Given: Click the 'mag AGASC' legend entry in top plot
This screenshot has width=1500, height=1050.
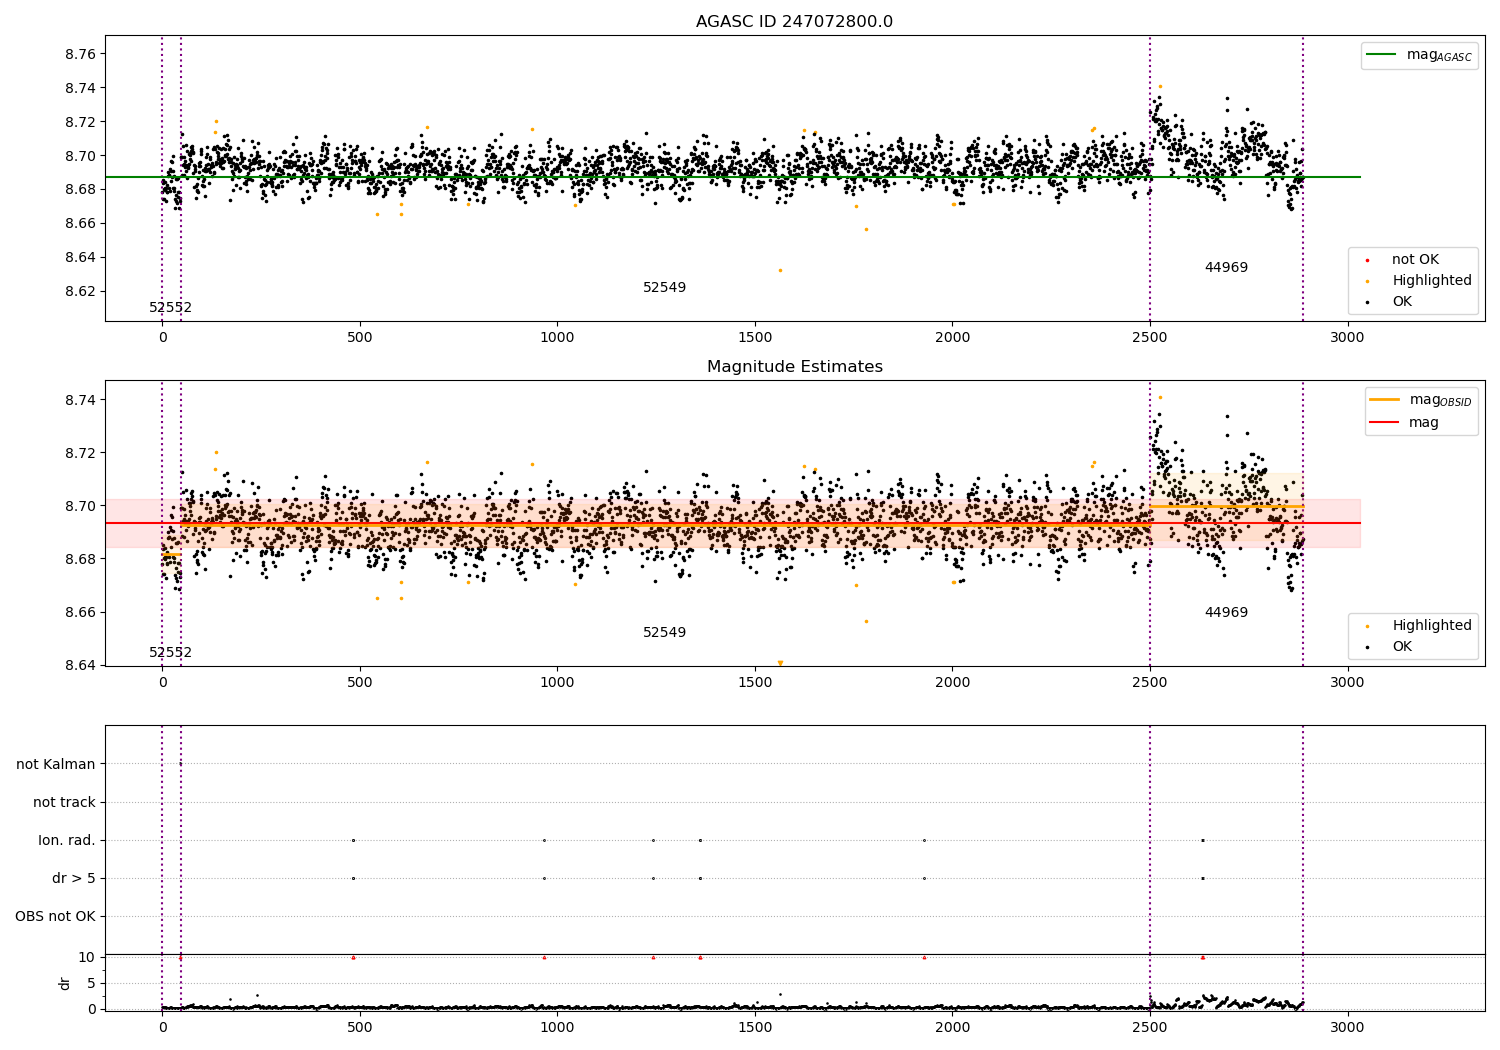Looking at the screenshot, I should (1420, 55).
